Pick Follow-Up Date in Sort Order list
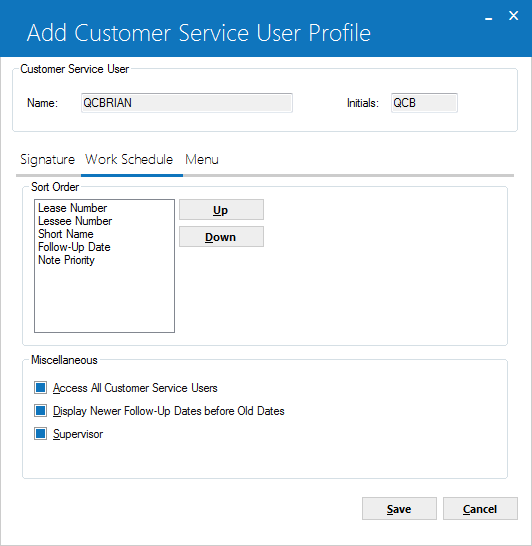This screenshot has width=532, height=546. [74, 247]
